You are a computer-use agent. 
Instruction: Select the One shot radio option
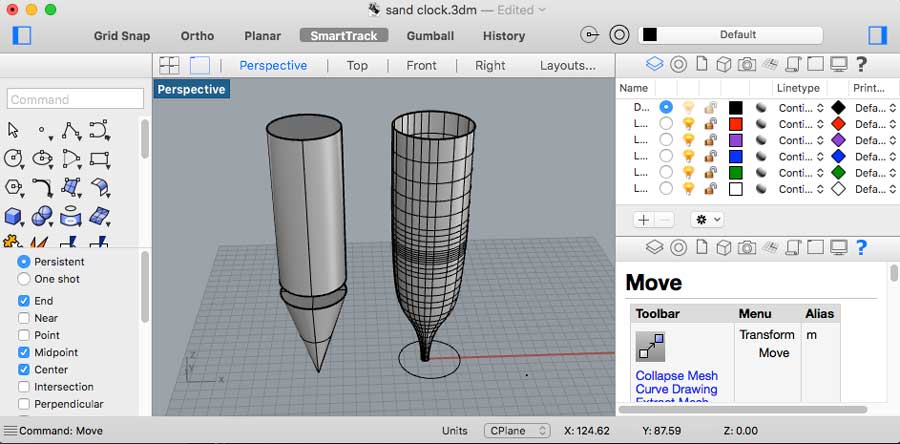pos(24,279)
